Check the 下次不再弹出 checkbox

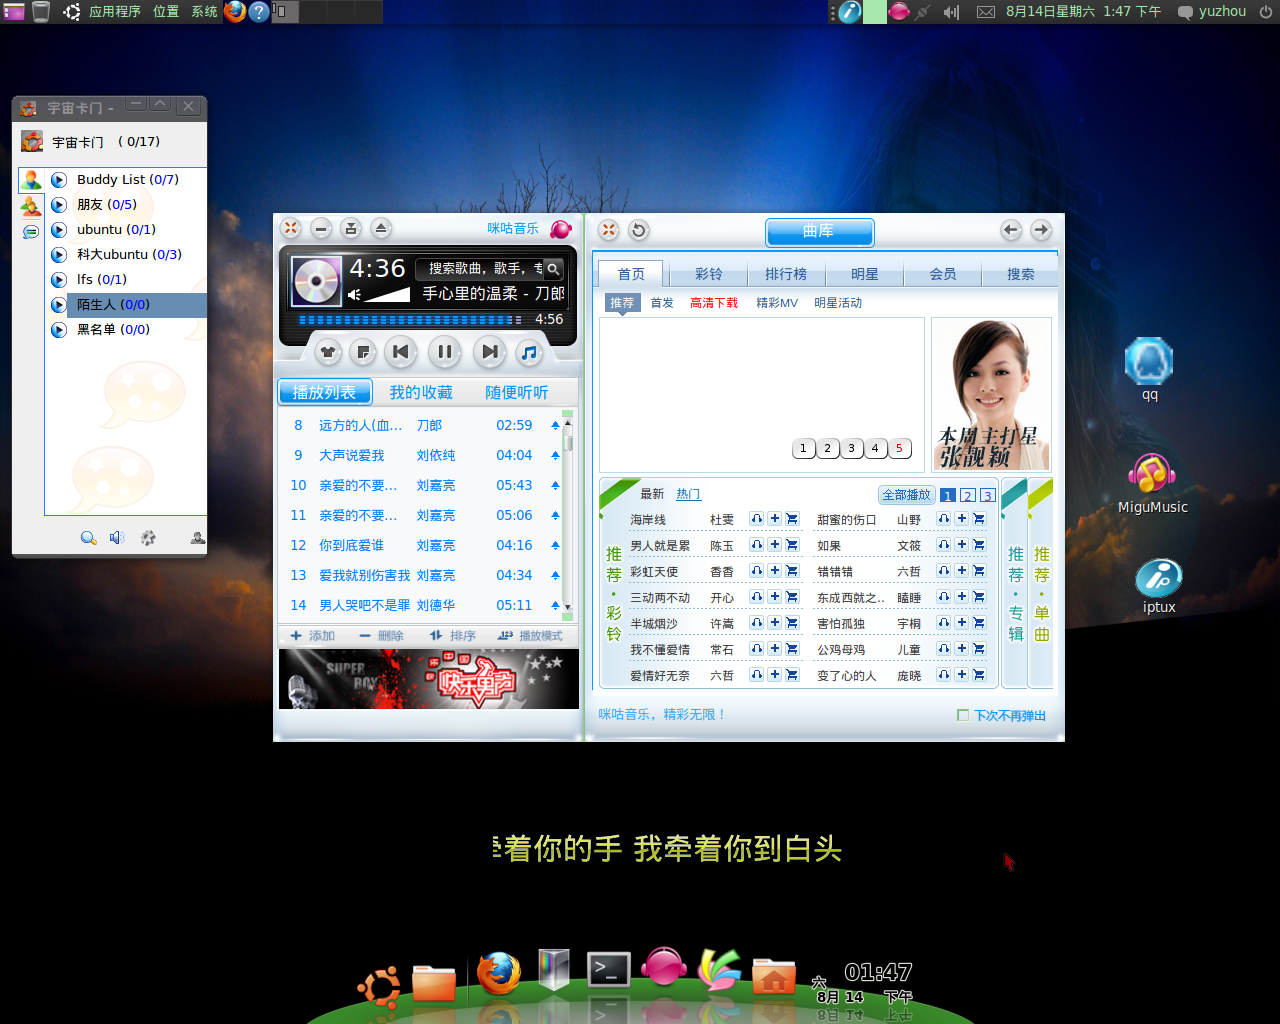(963, 715)
